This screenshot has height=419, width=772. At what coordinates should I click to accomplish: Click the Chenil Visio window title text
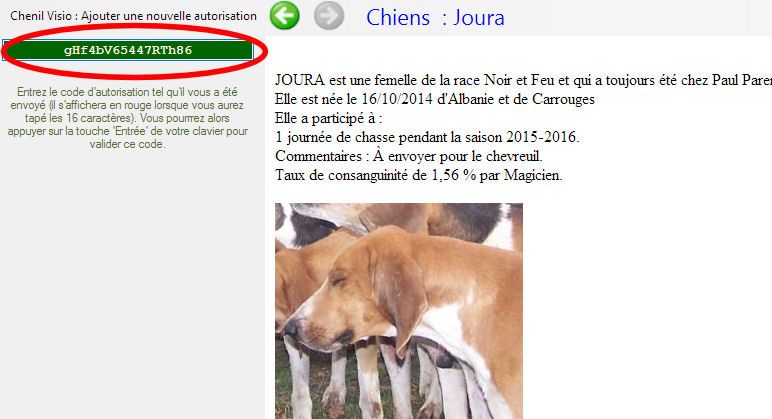tap(133, 16)
